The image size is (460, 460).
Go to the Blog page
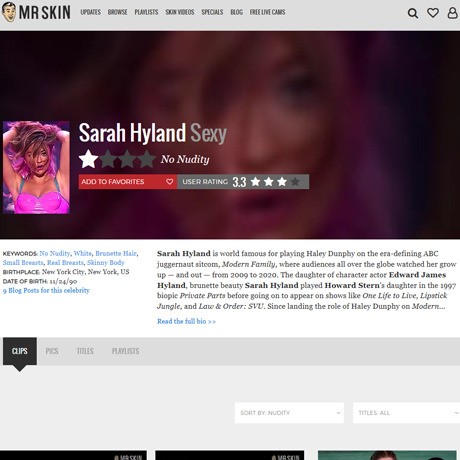236,12
